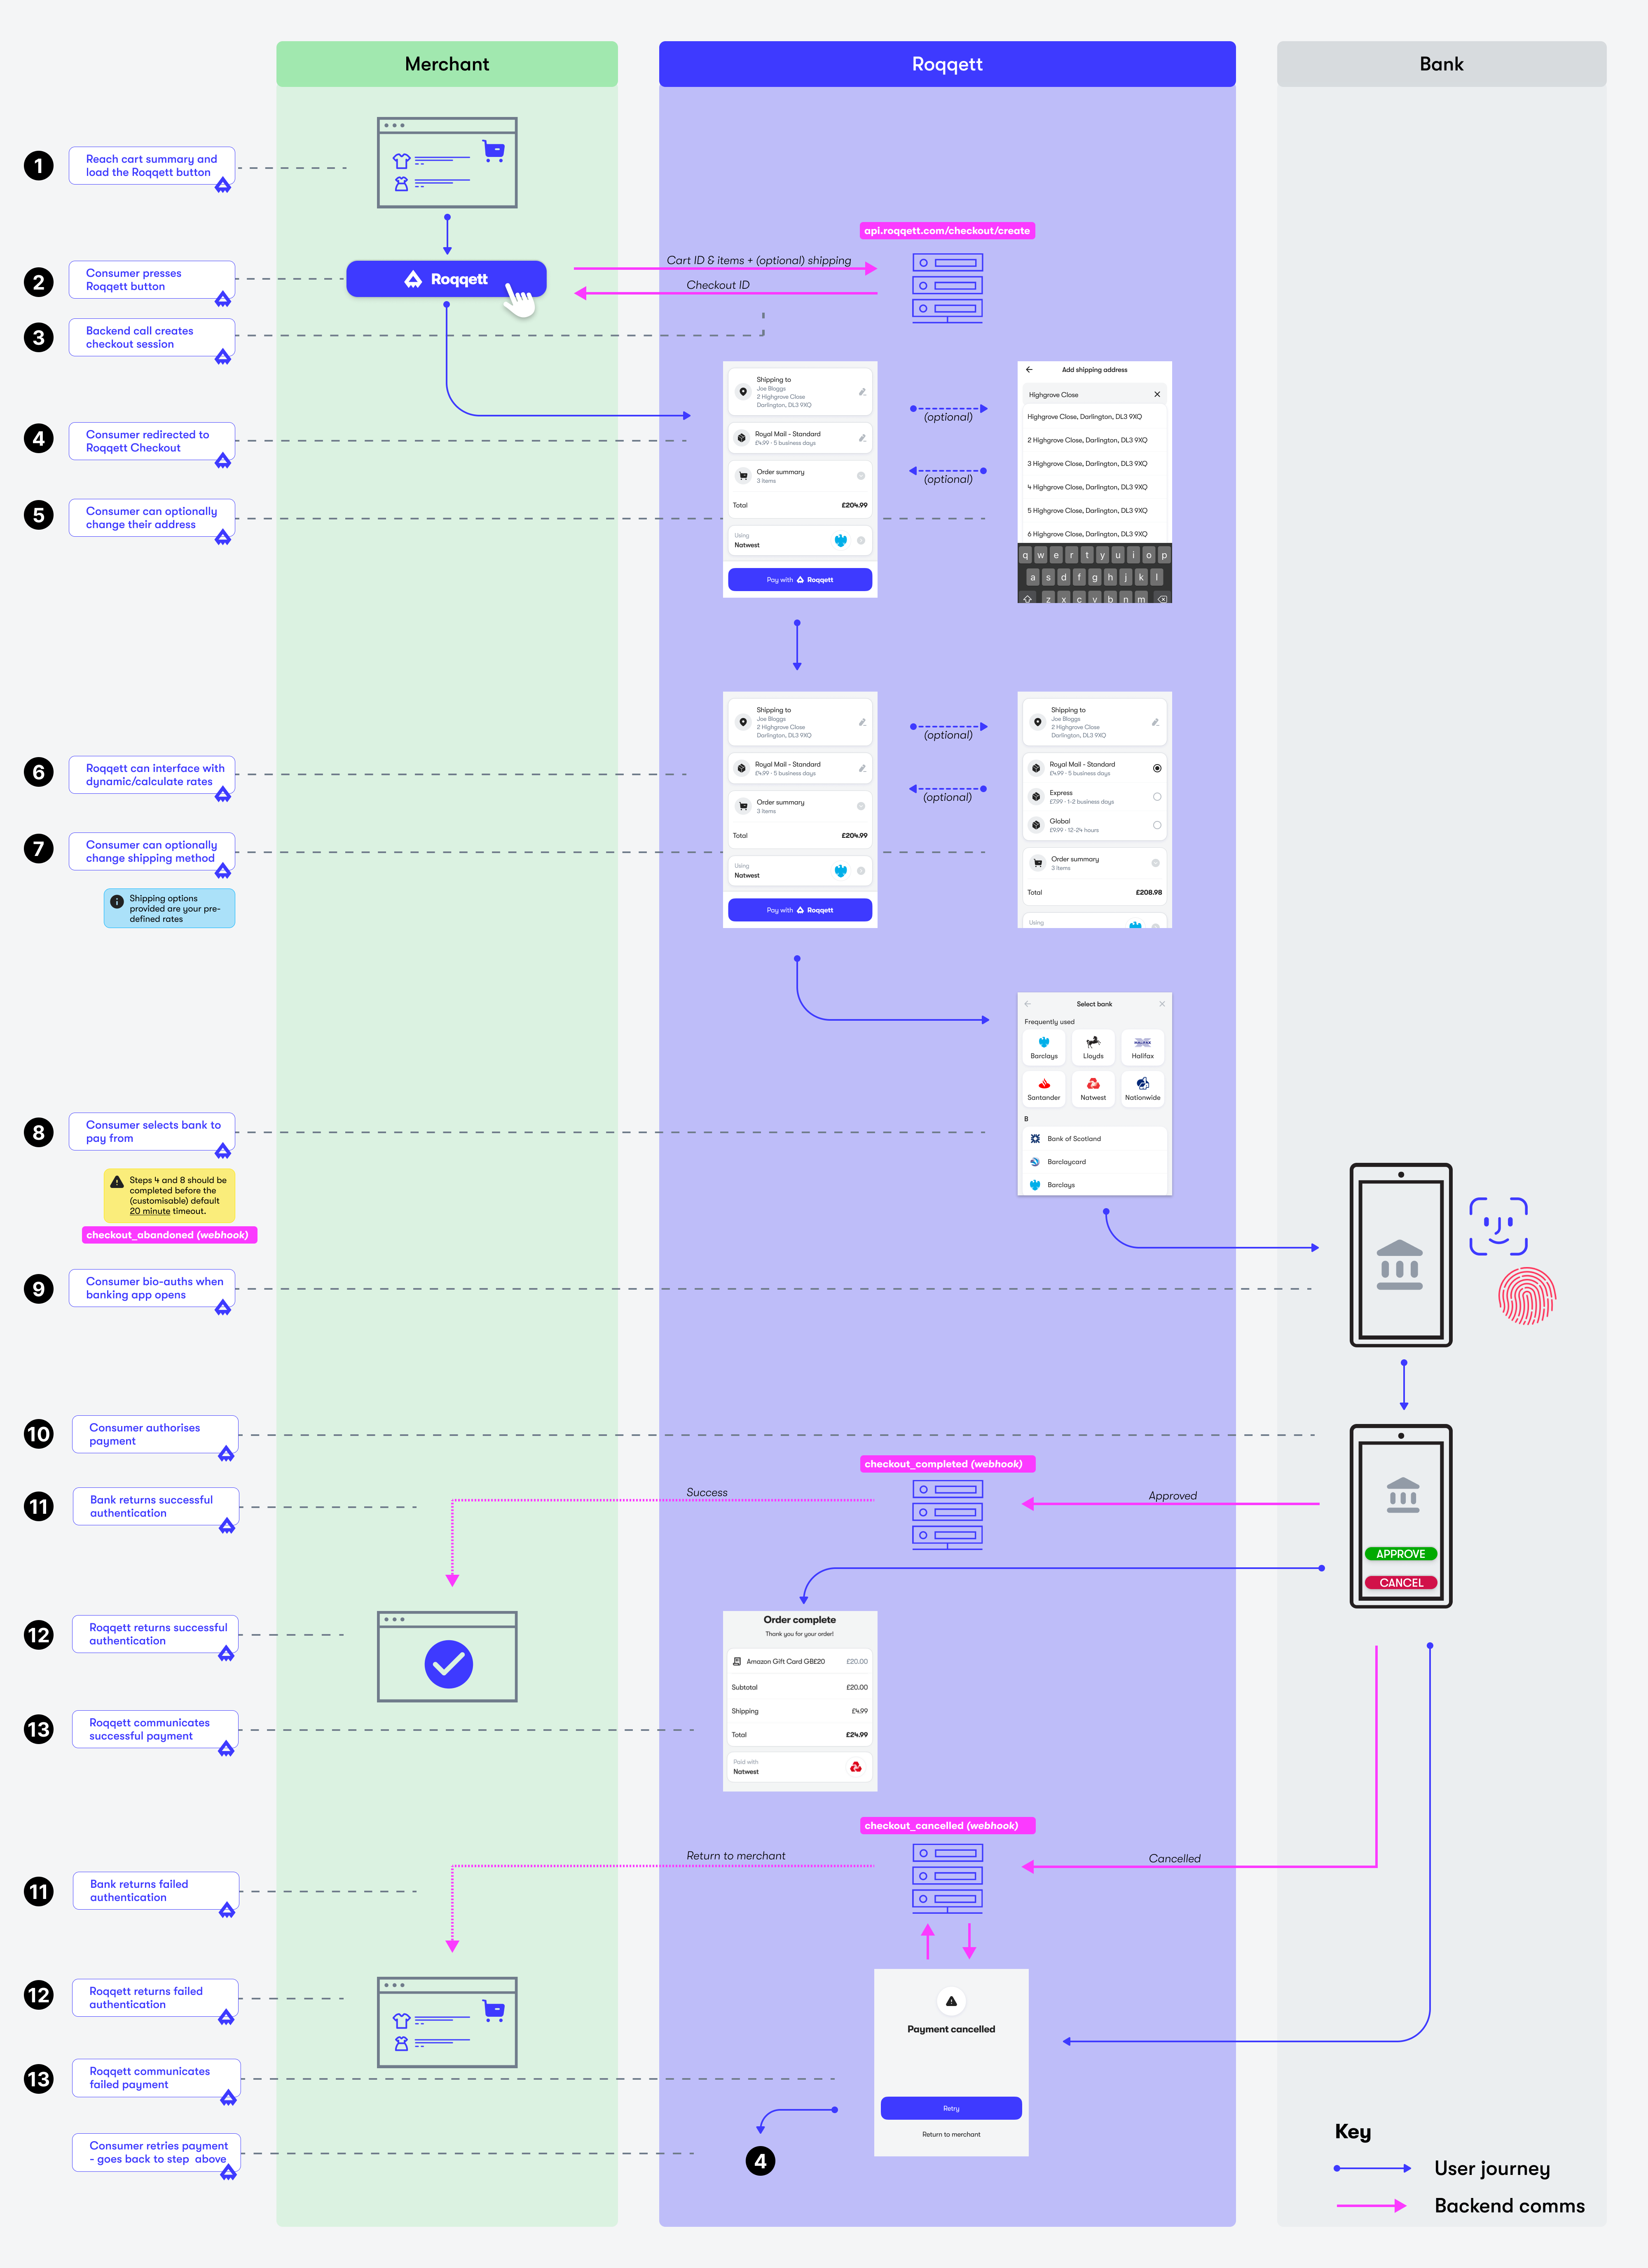Close the Select bank screen
This screenshot has width=1648, height=2268.
[x=1161, y=1004]
